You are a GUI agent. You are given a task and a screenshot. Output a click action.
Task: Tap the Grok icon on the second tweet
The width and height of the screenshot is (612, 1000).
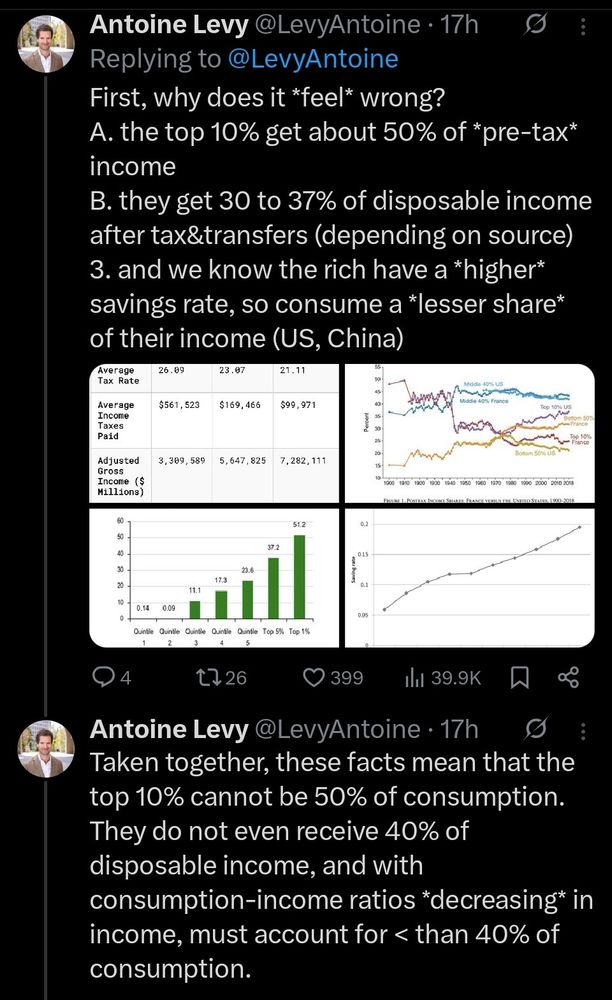(536, 729)
